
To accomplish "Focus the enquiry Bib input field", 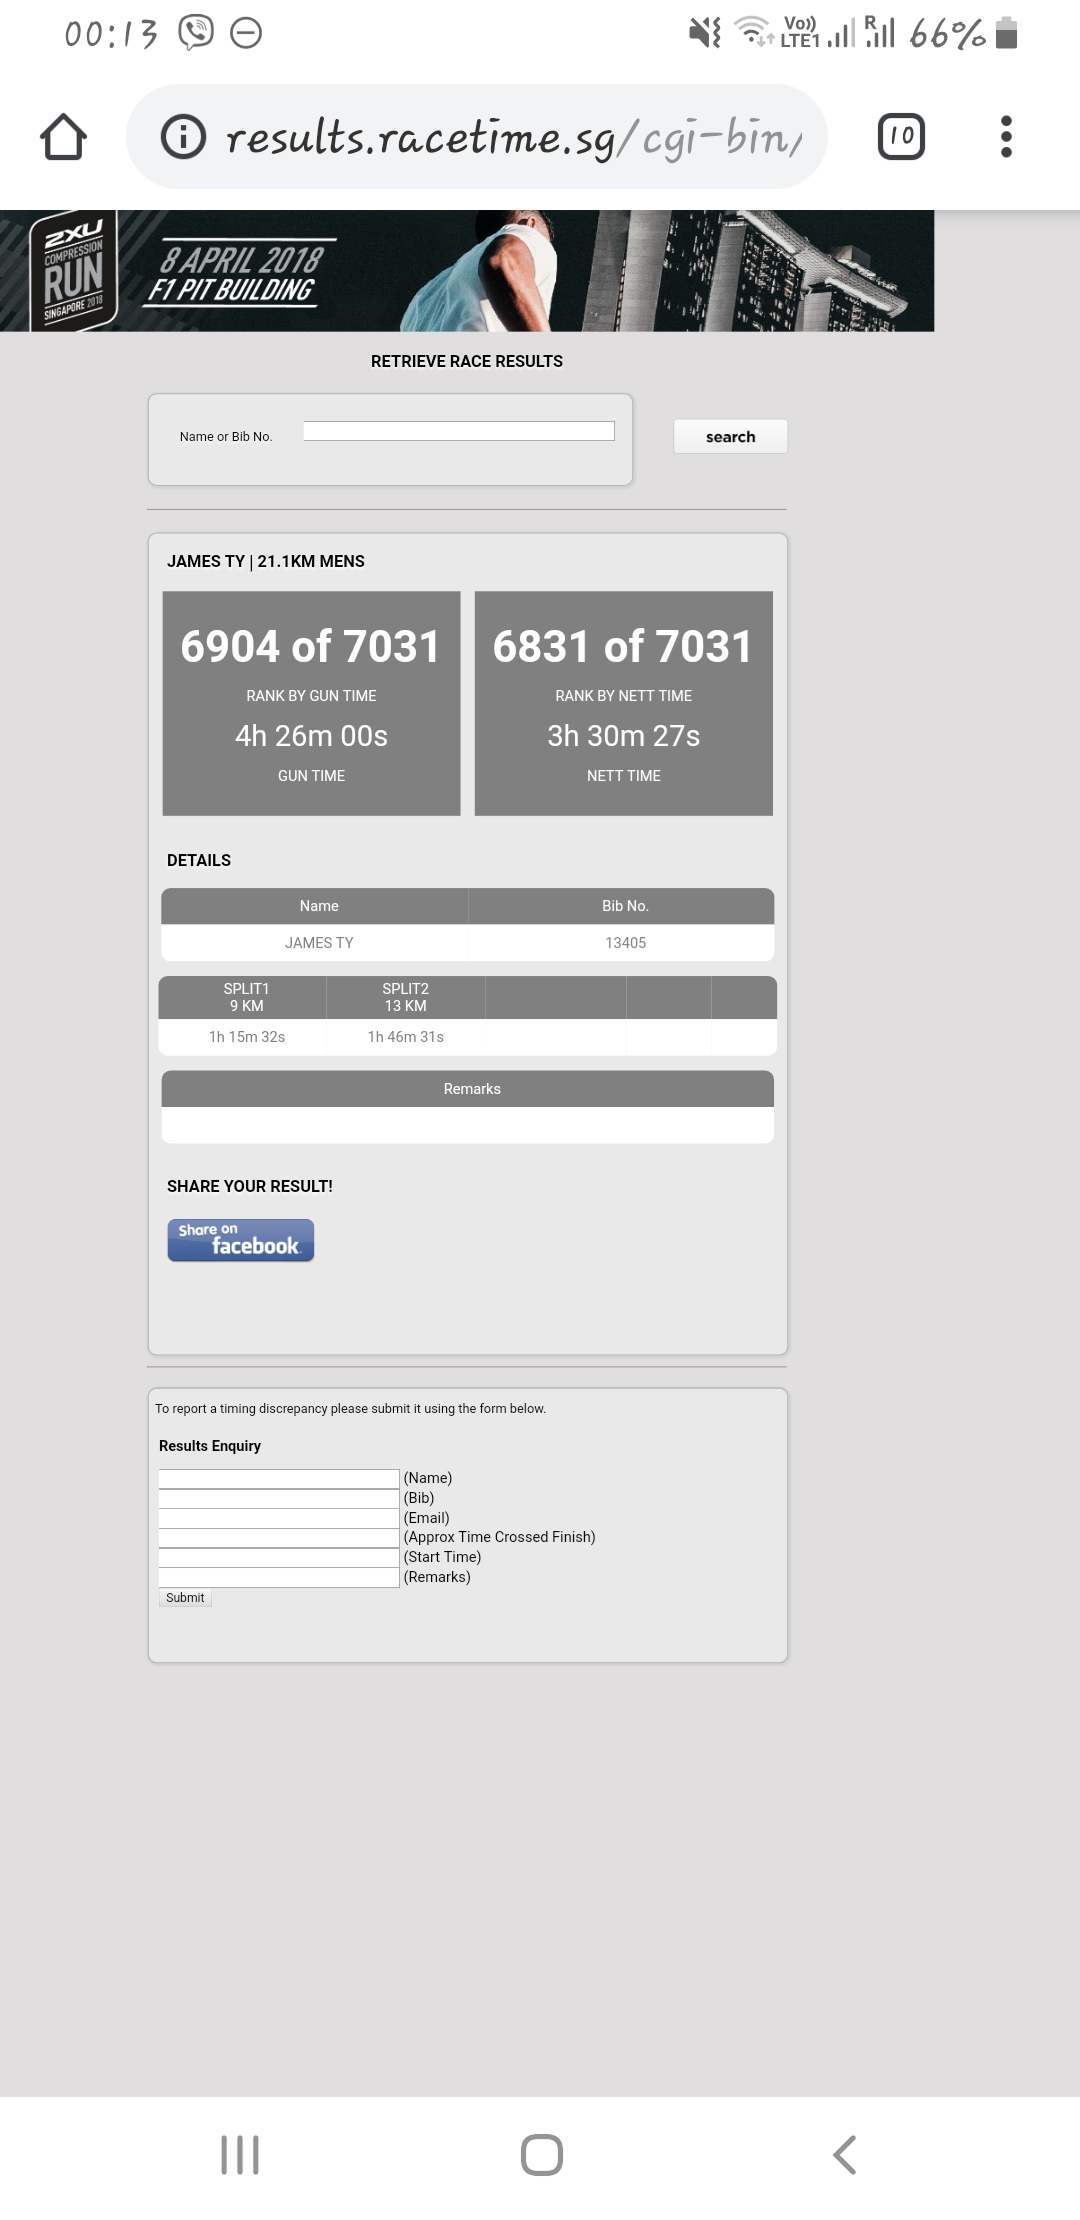I will tap(279, 1498).
